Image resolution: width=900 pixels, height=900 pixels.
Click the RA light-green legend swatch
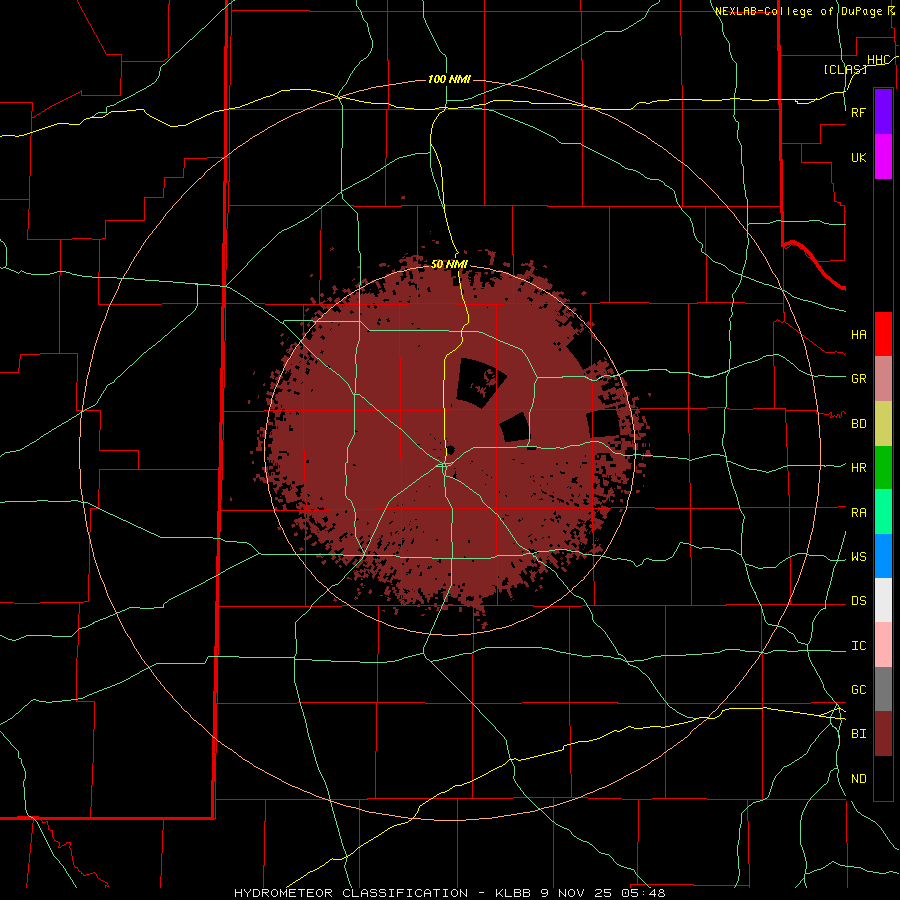click(883, 512)
